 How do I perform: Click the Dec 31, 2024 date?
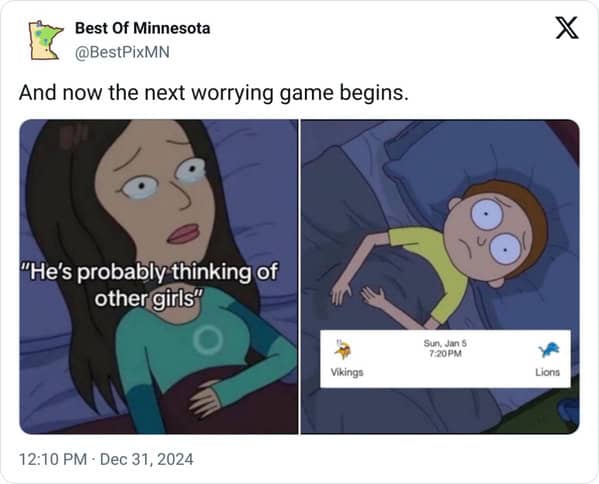[147, 459]
